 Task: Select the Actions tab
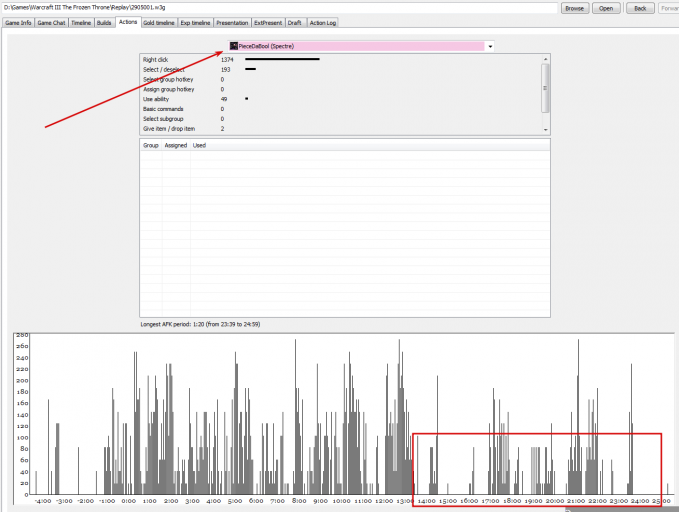tap(128, 22)
